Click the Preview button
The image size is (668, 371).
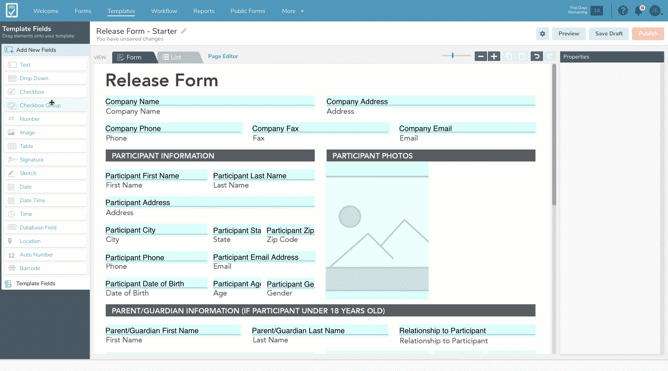569,34
